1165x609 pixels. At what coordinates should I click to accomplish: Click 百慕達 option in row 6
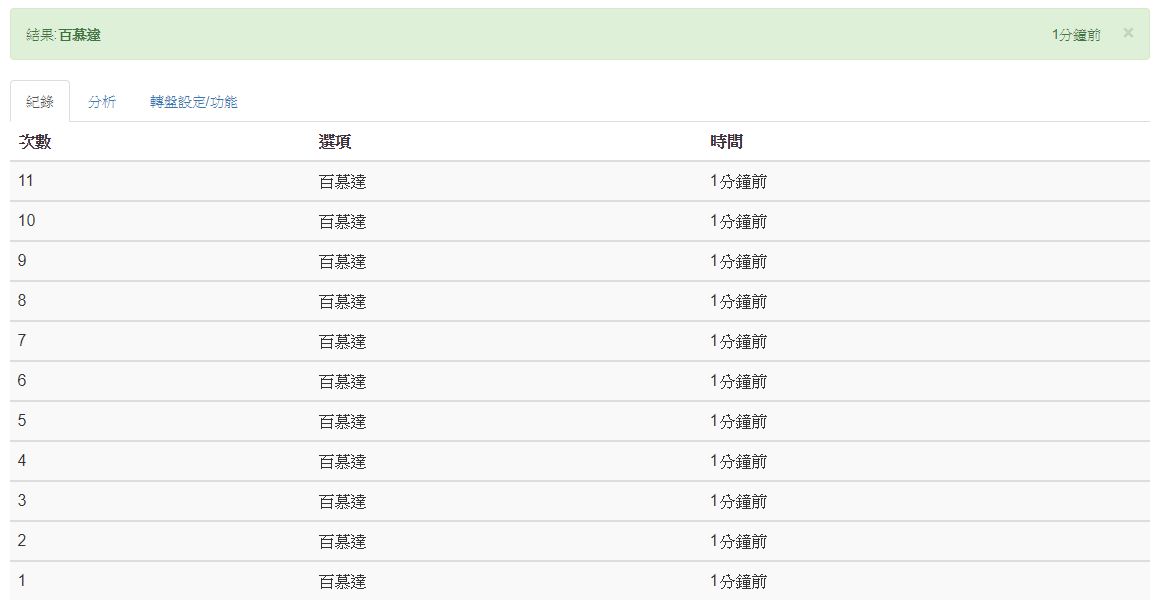pos(343,382)
